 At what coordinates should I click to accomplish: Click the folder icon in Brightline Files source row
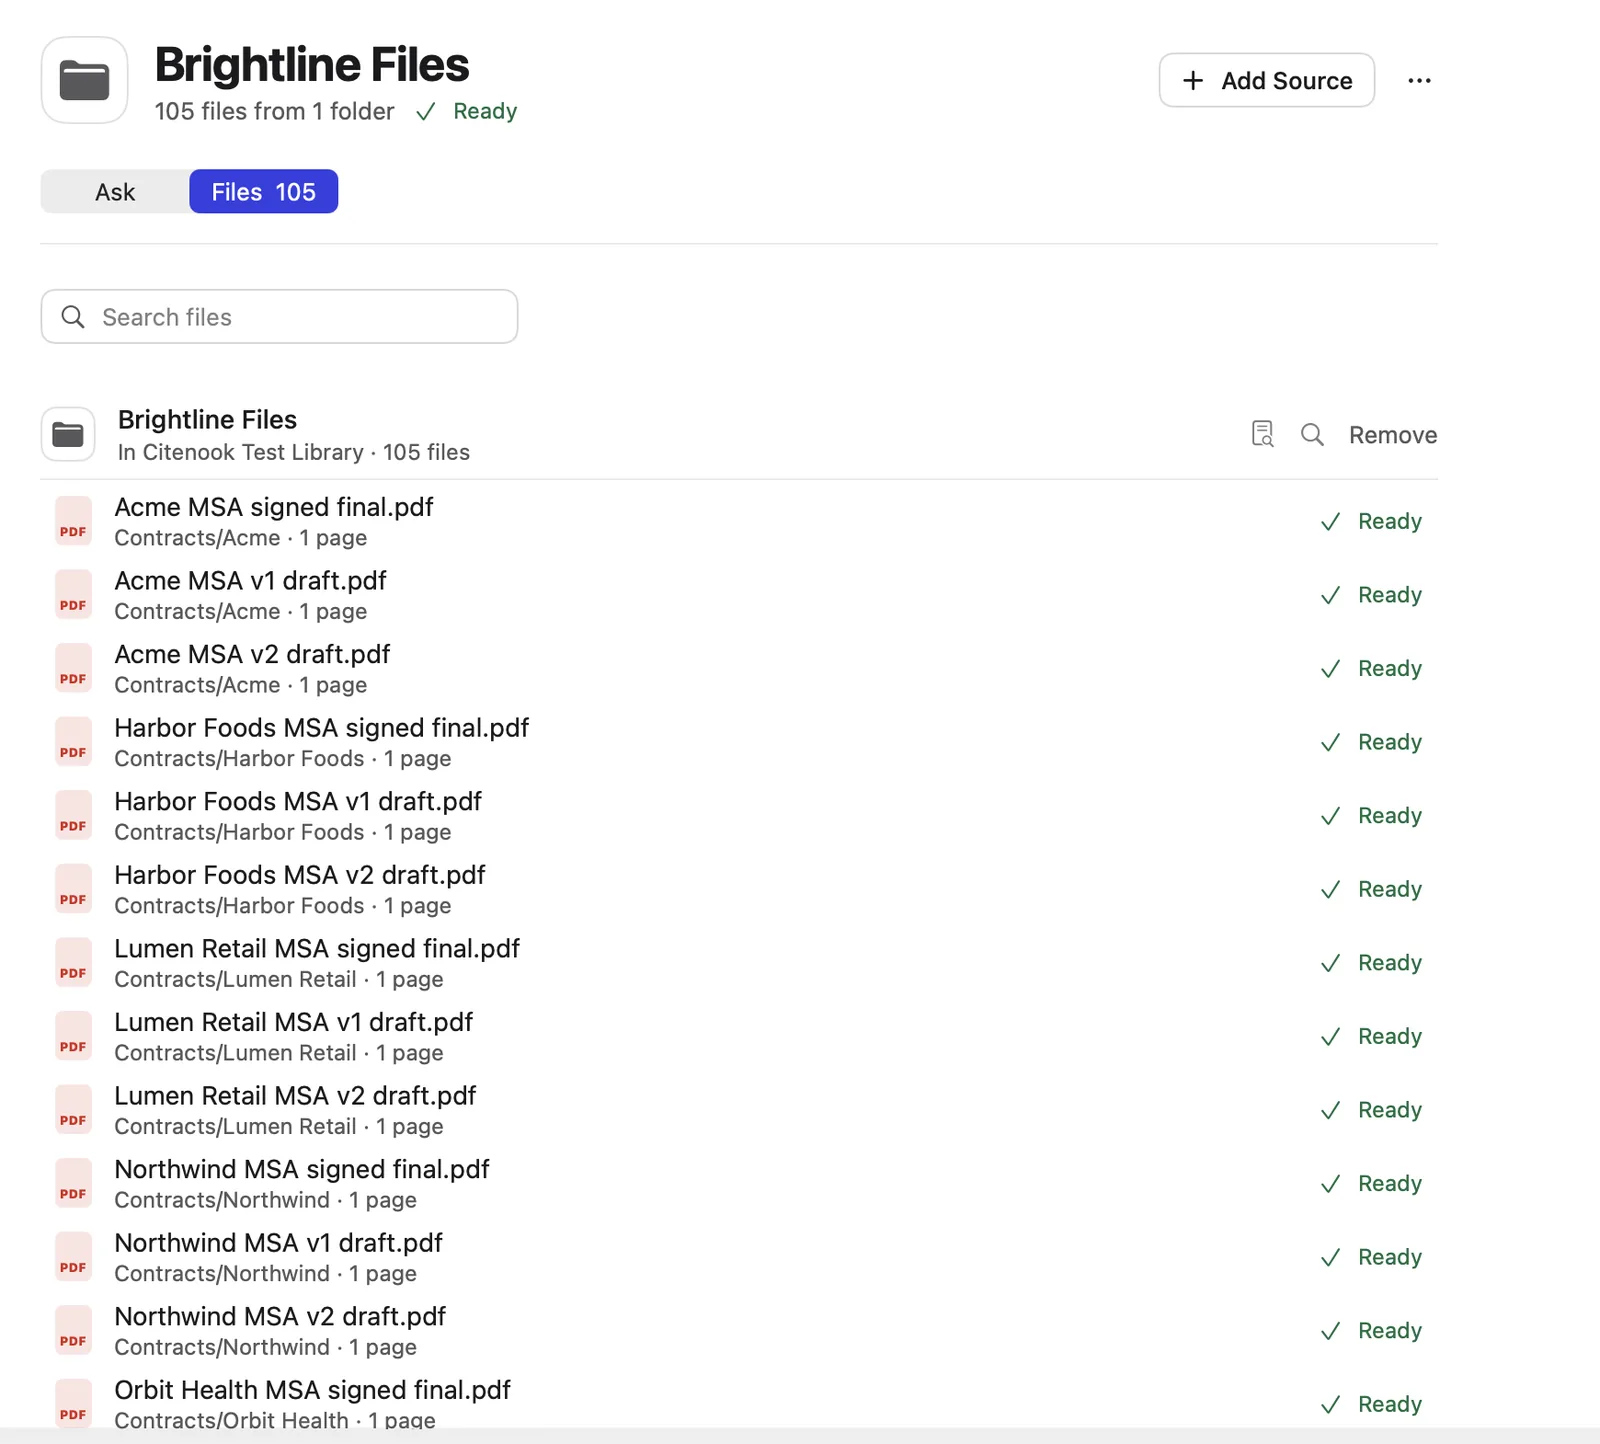pyautogui.click(x=68, y=434)
